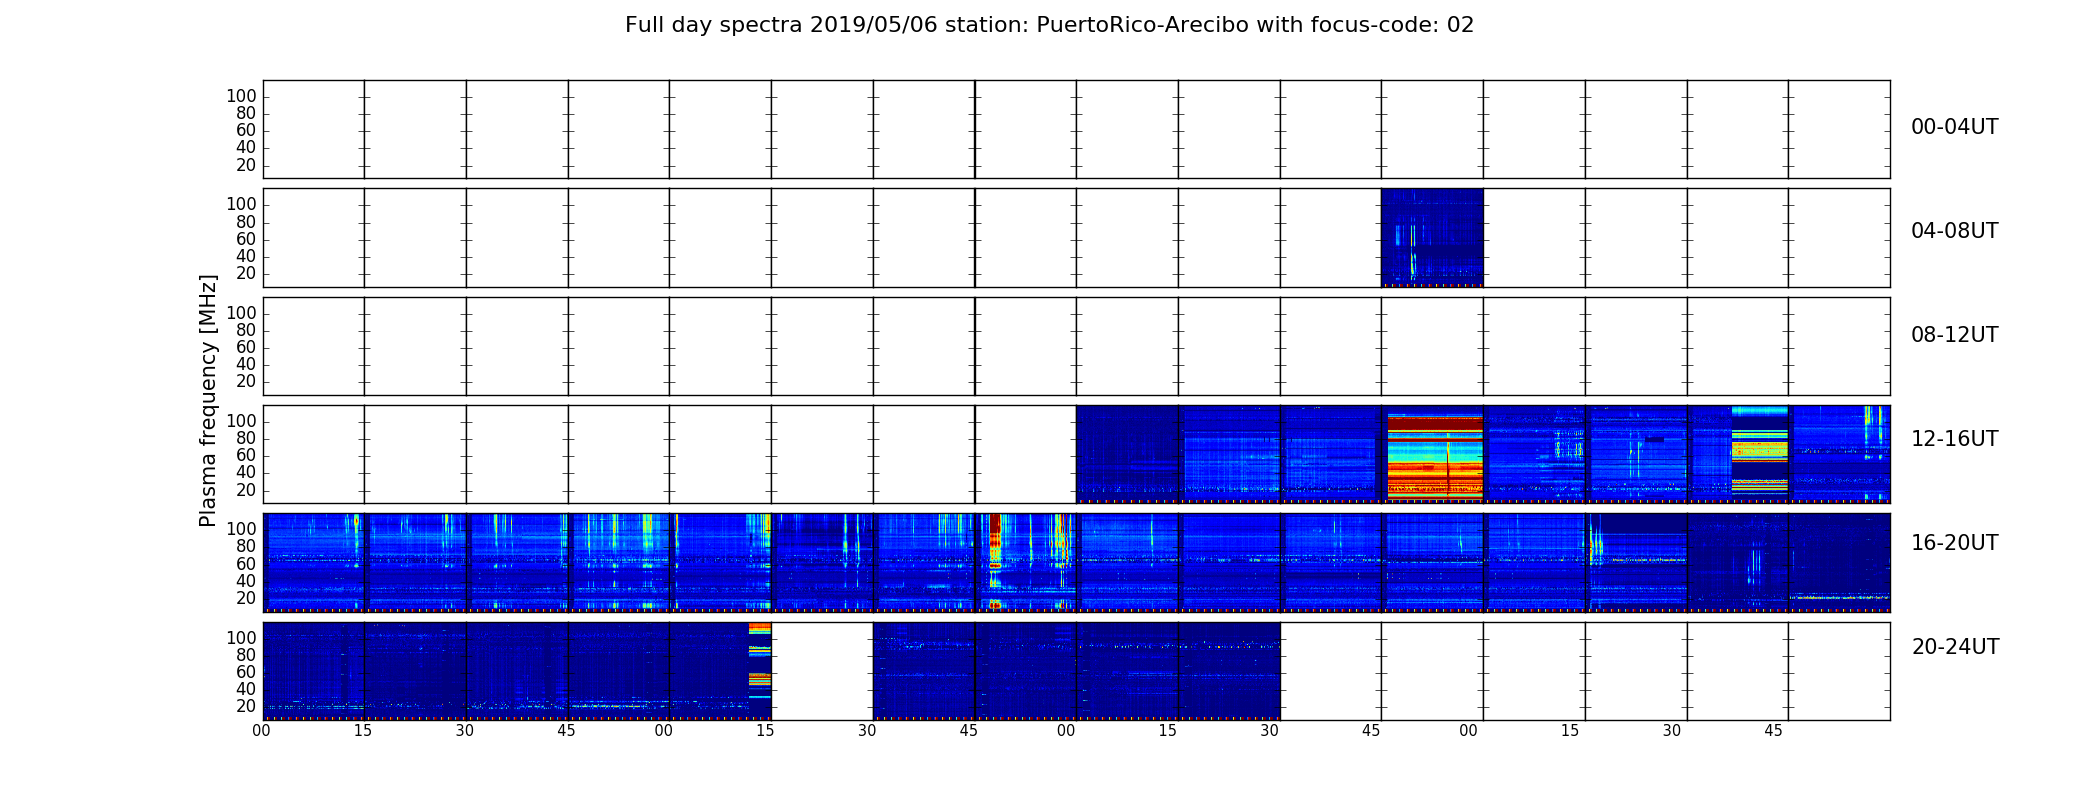
Task: Click tick label 100 in 20-24UT row
Action: pyautogui.click(x=241, y=638)
